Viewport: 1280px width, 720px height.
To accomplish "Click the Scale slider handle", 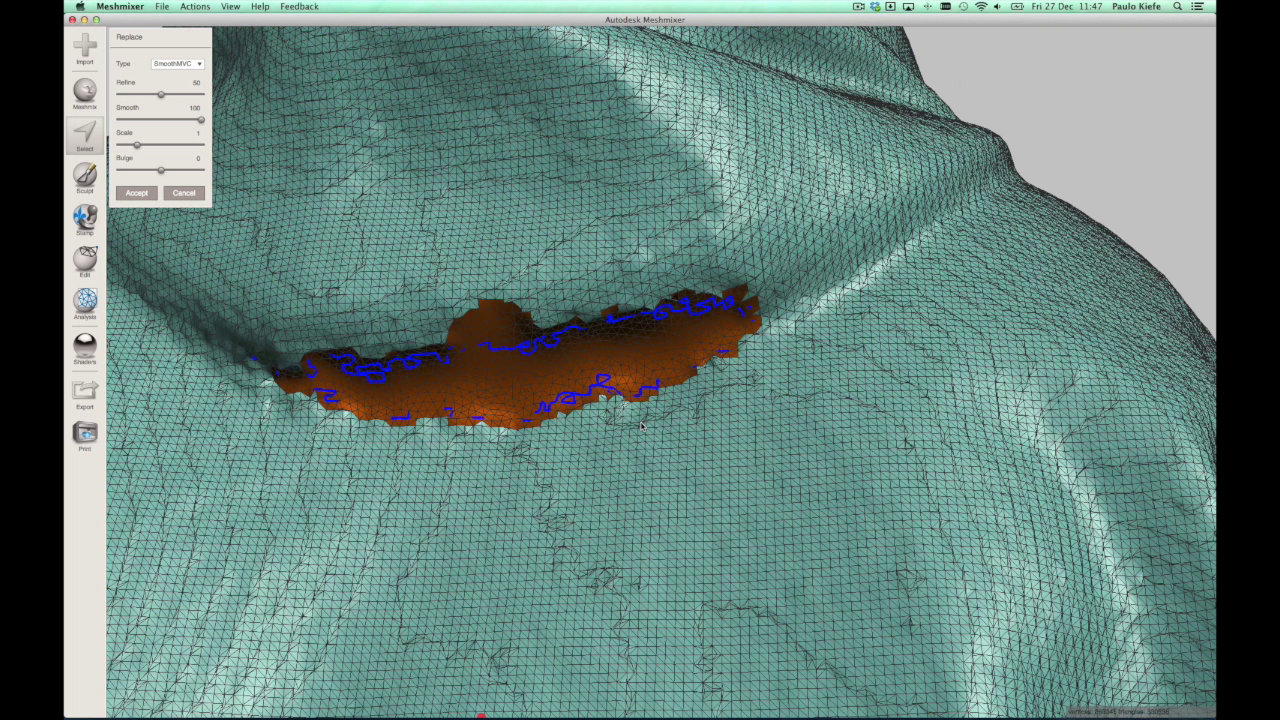I will click(137, 145).
